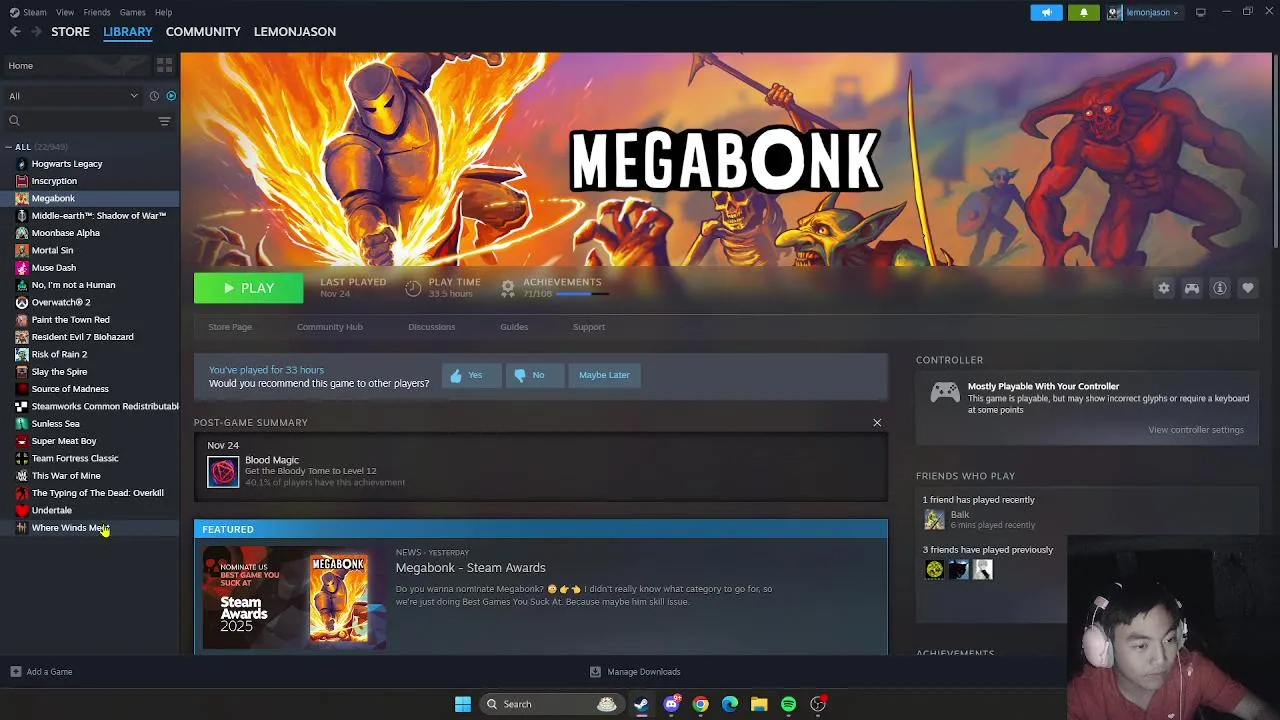1280x720 pixels.
Task: Open advanced filter options icon
Action: click(165, 121)
